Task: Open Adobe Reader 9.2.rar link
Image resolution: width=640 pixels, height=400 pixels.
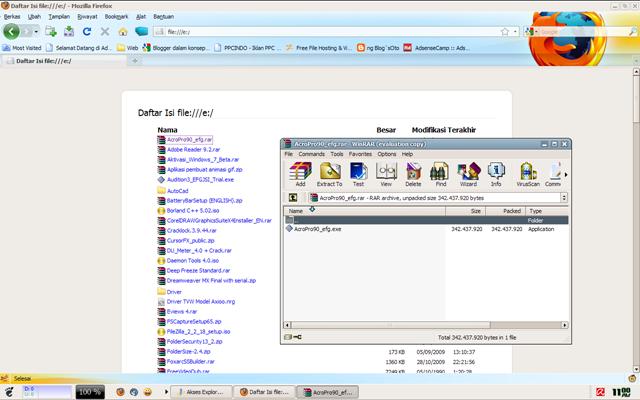Action: [x=193, y=150]
